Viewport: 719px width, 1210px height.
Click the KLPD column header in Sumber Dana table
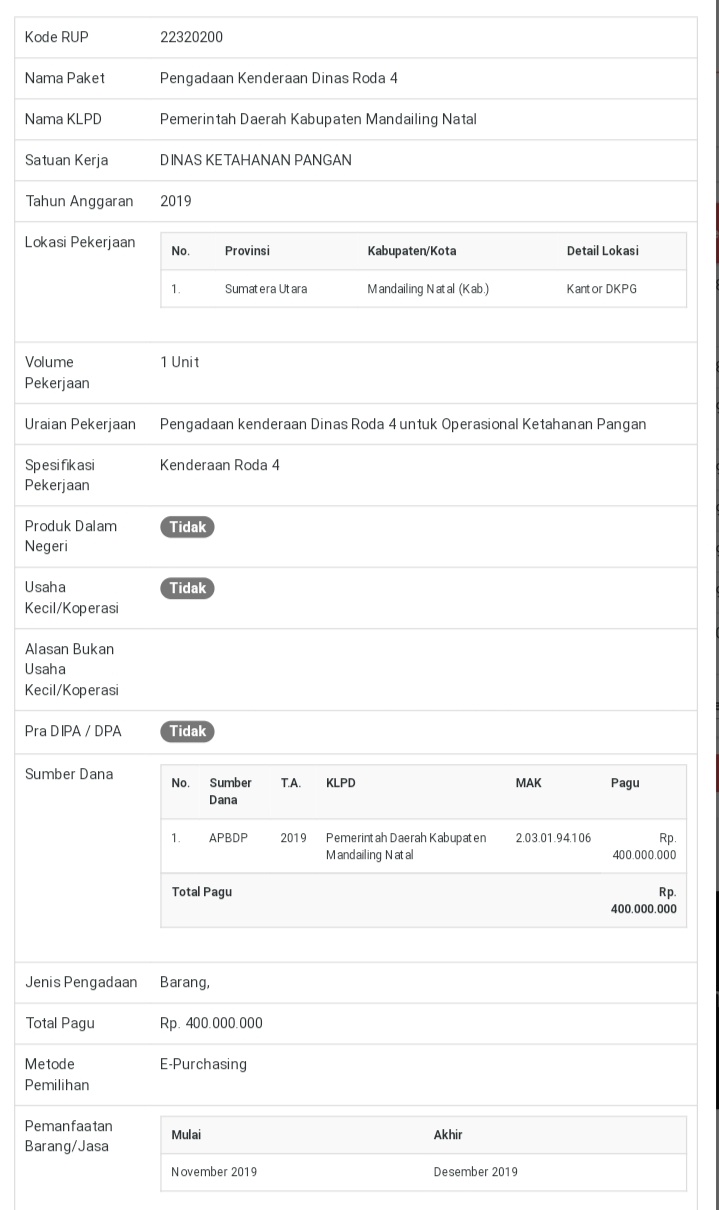340,783
